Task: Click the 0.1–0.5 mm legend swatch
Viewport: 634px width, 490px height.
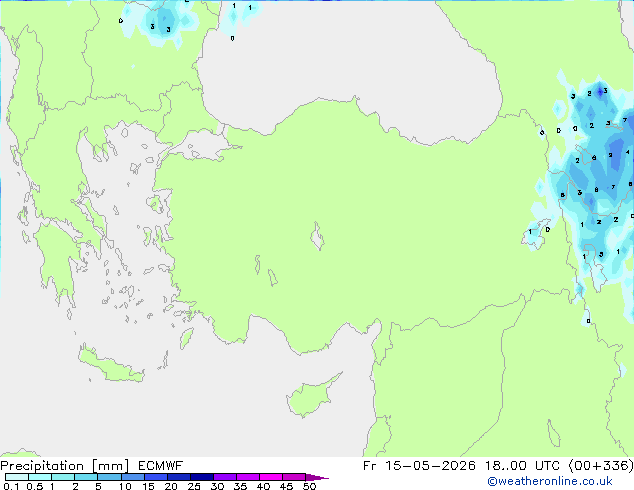Action: pos(17,477)
